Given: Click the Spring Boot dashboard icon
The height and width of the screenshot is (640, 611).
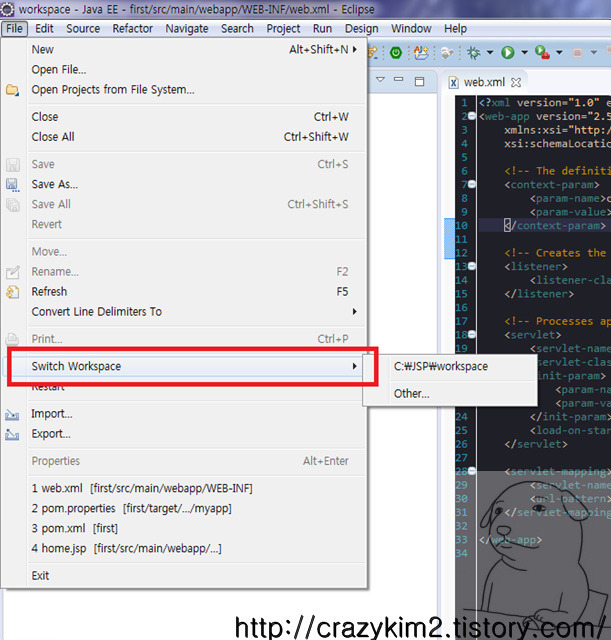Looking at the screenshot, I should [x=395, y=53].
